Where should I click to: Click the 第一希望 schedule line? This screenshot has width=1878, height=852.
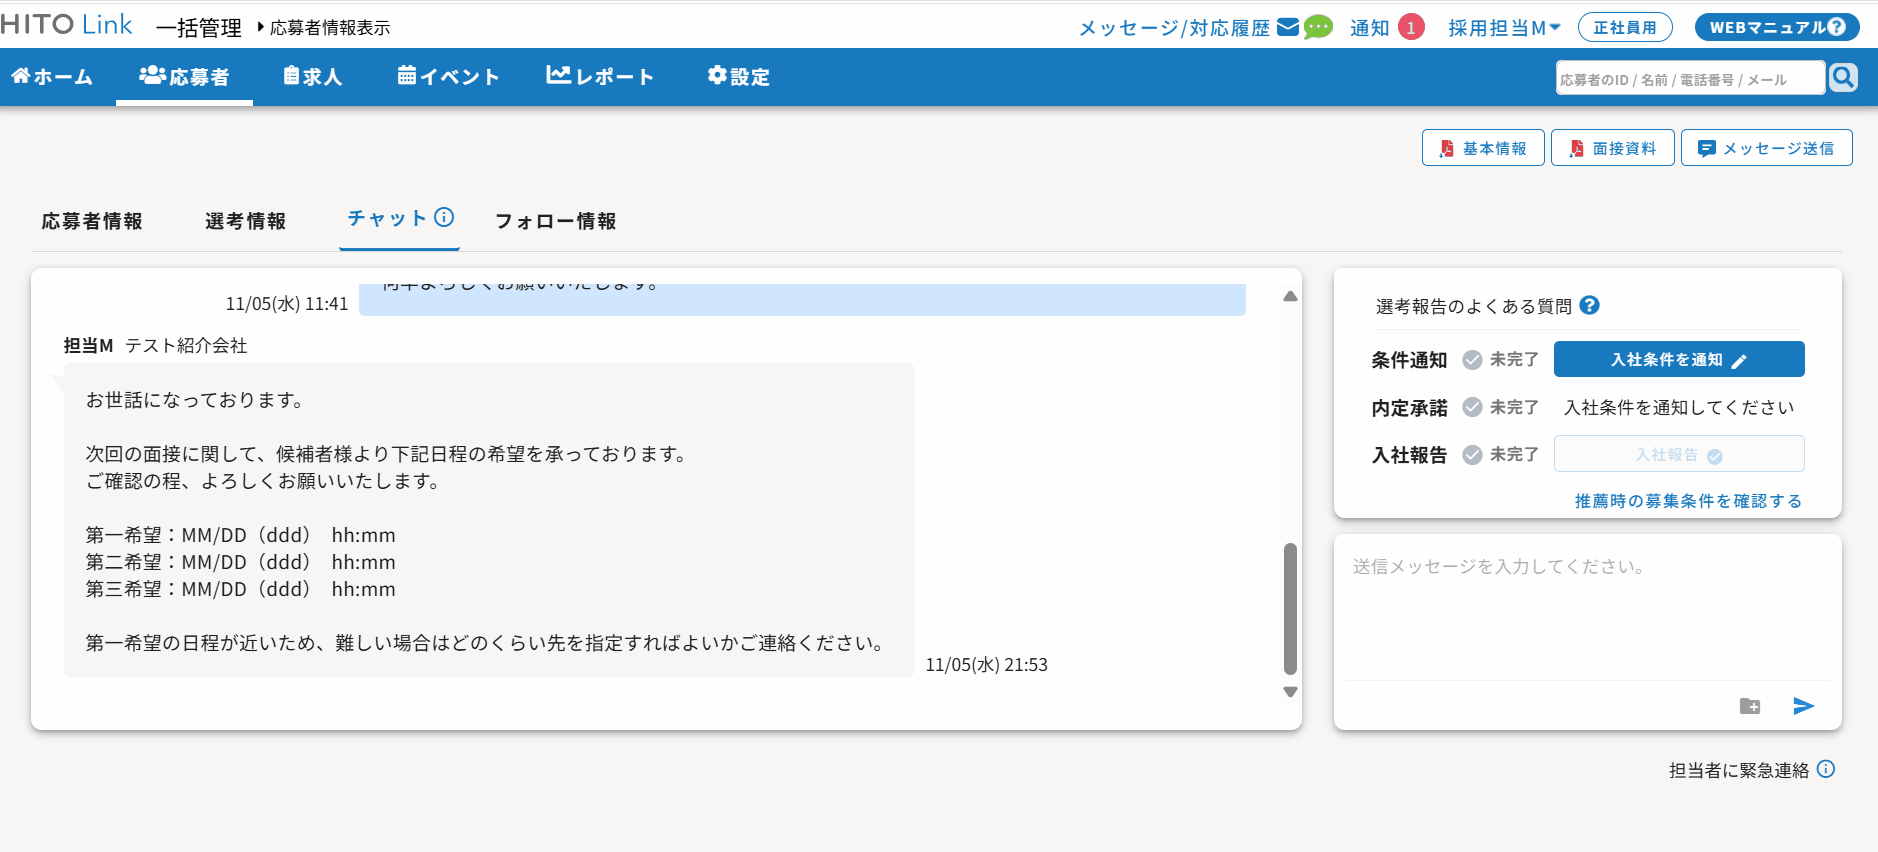pos(240,535)
